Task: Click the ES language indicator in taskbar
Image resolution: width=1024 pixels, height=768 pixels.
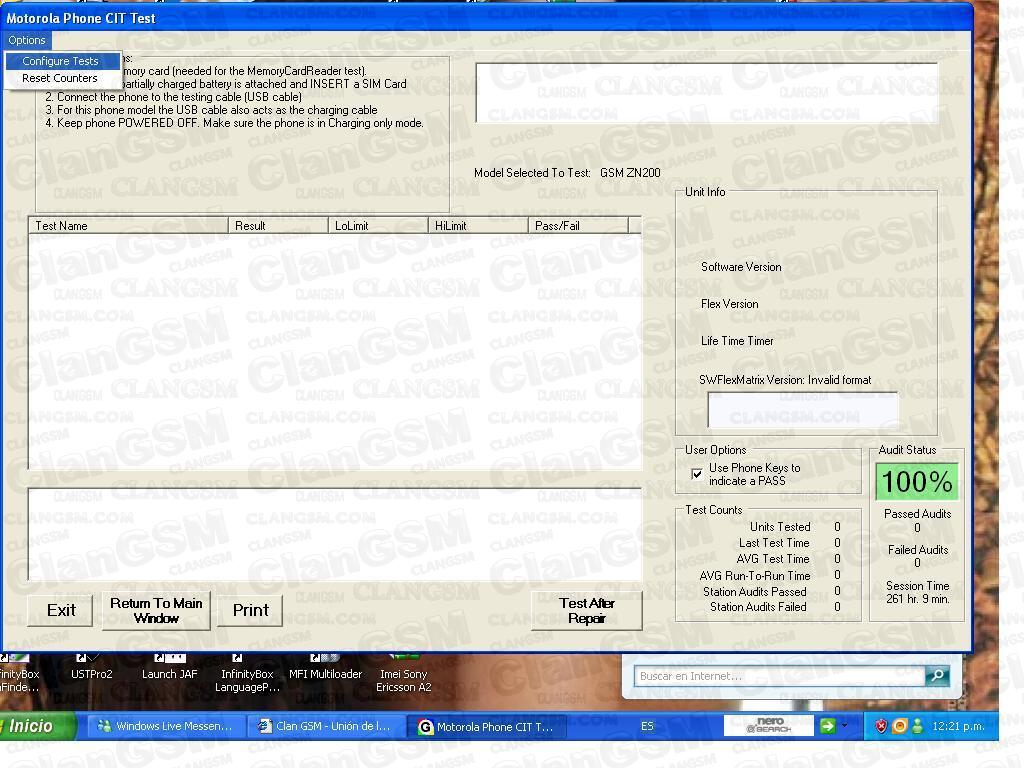Action: point(647,726)
